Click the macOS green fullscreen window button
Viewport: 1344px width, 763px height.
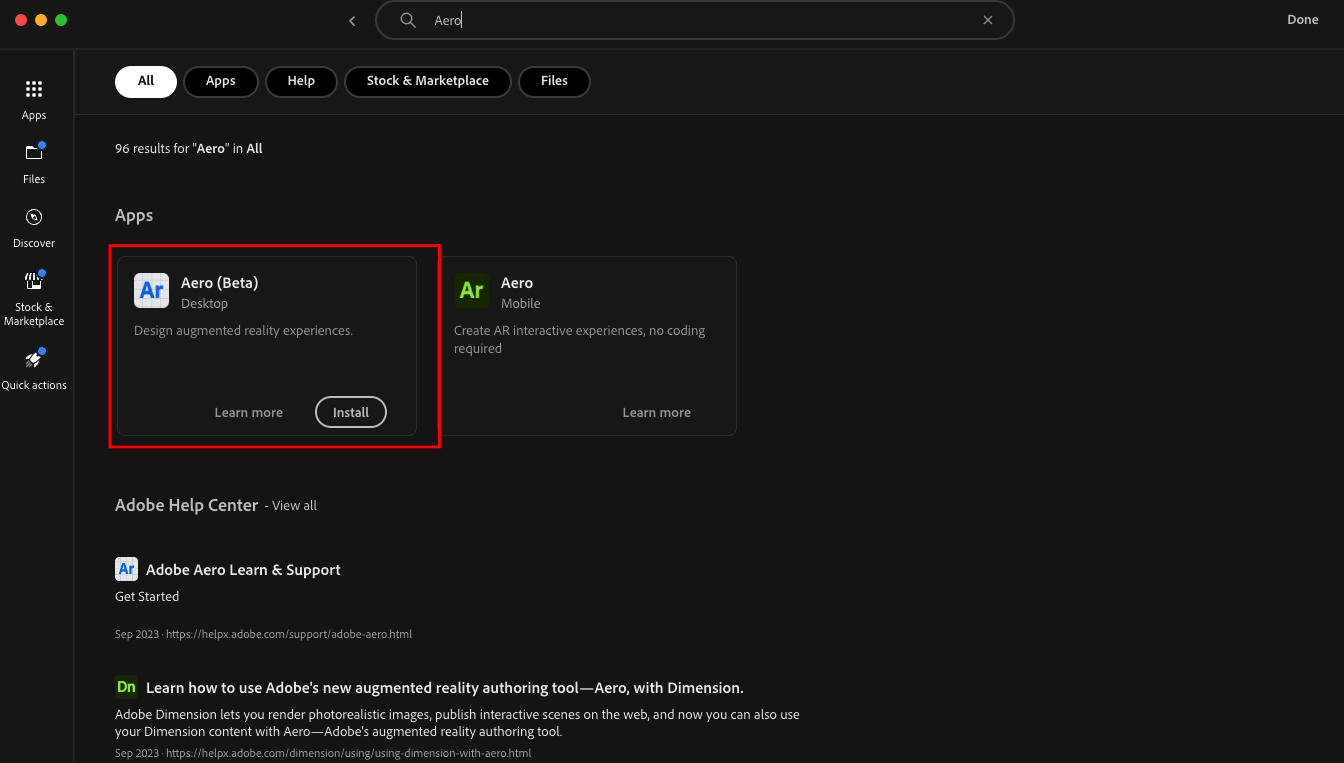coord(61,20)
